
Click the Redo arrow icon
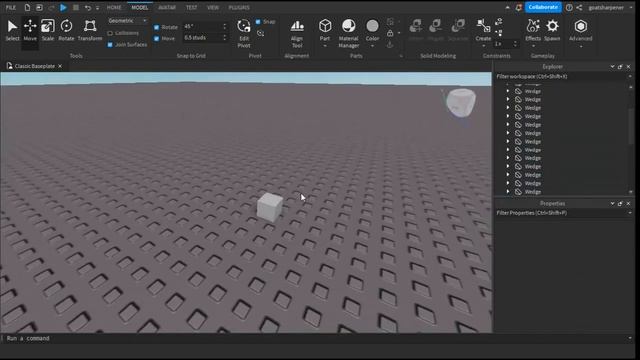coord(51,7)
